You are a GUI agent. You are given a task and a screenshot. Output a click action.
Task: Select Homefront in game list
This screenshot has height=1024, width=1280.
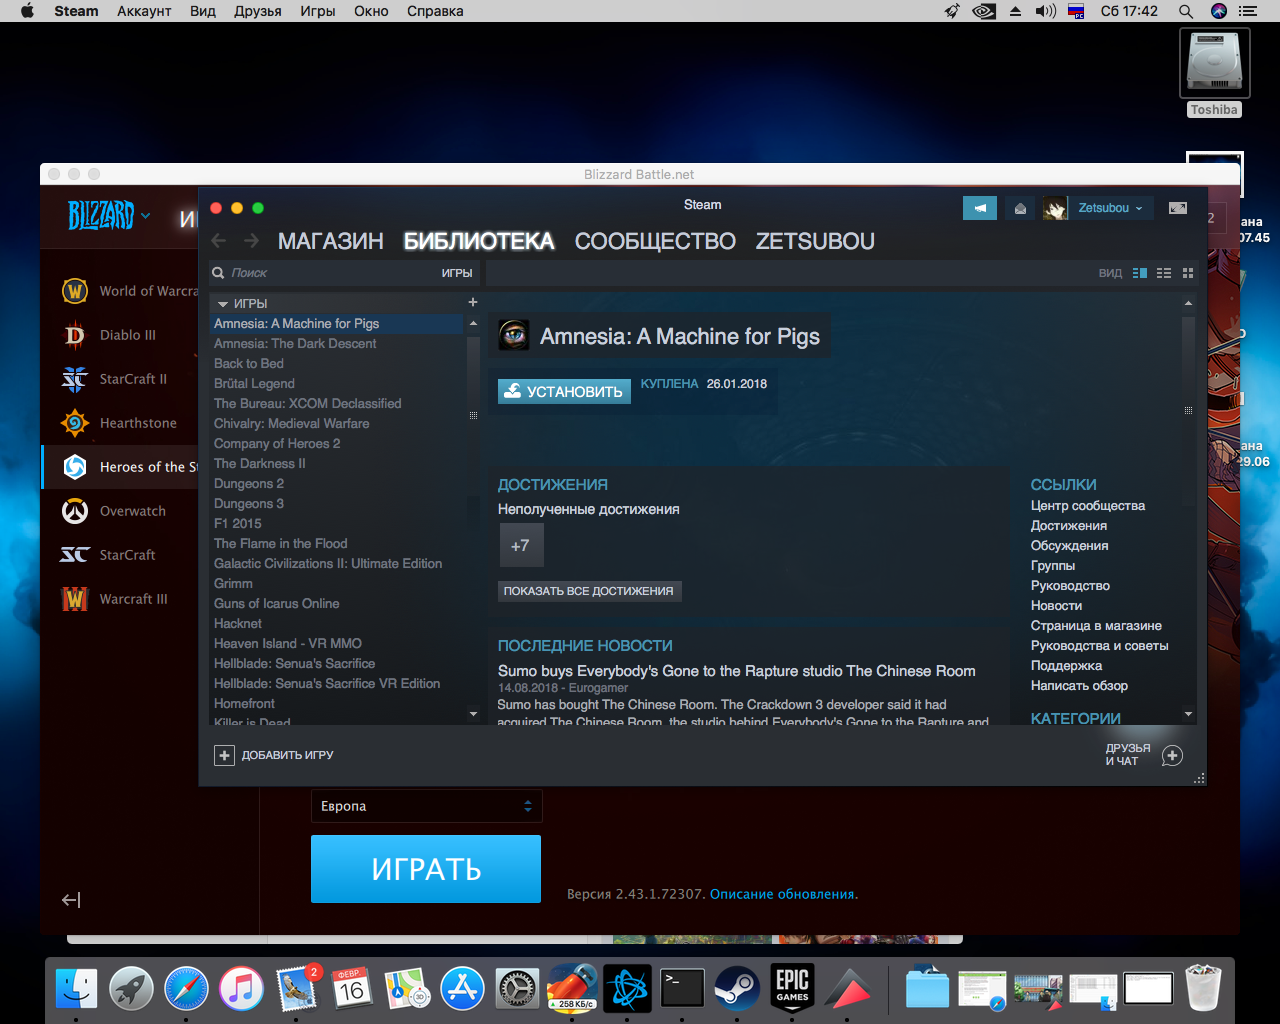244,704
